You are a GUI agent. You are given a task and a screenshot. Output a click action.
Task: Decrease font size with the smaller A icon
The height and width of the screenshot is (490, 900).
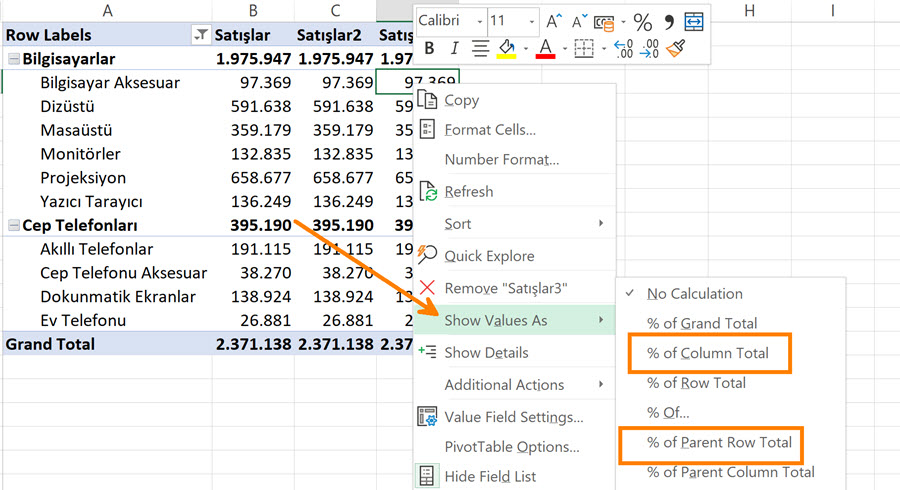(x=580, y=22)
